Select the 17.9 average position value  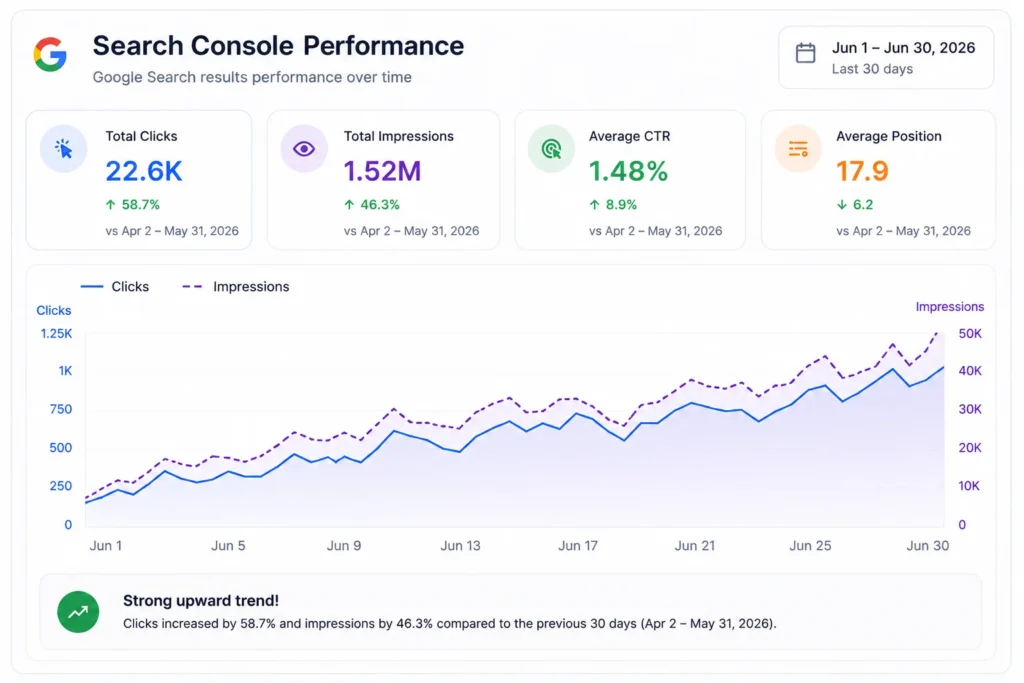click(863, 171)
